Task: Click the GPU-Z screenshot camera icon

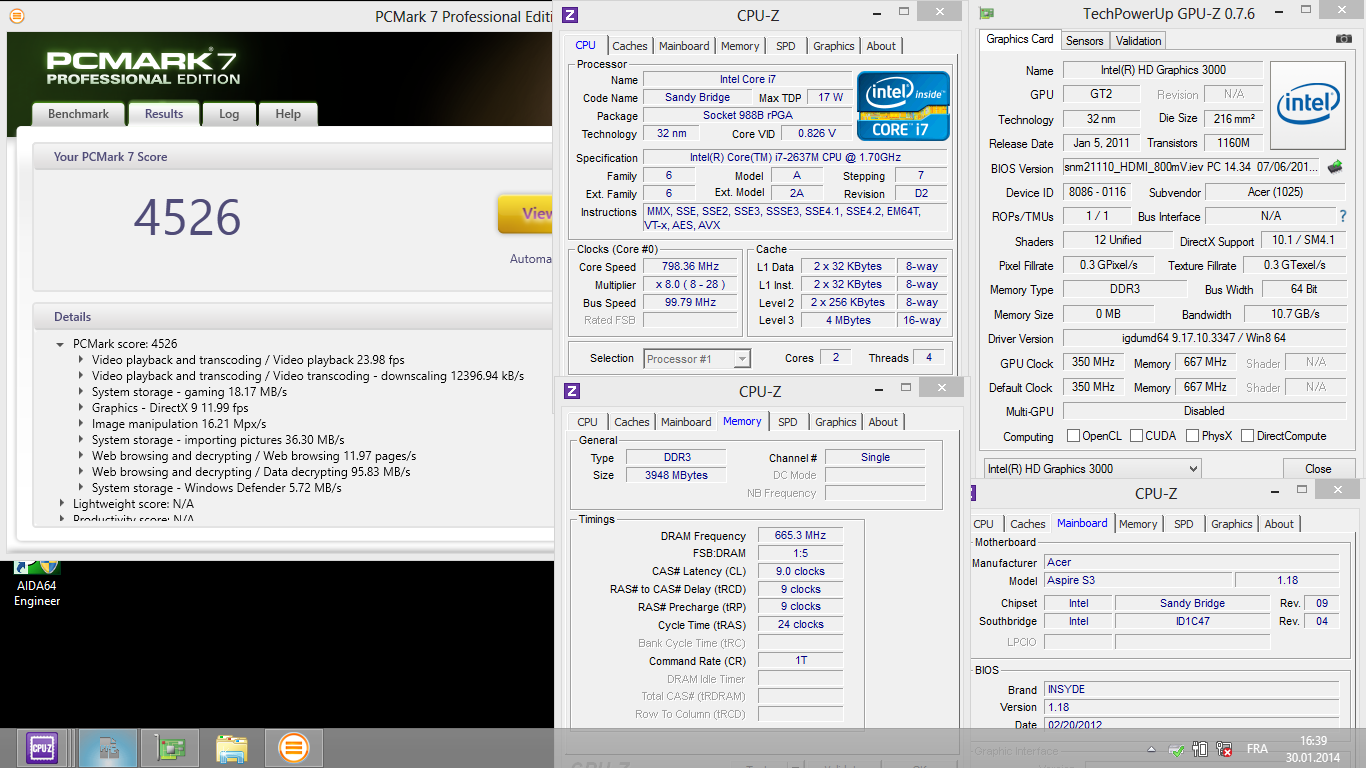Action: click(x=1344, y=39)
